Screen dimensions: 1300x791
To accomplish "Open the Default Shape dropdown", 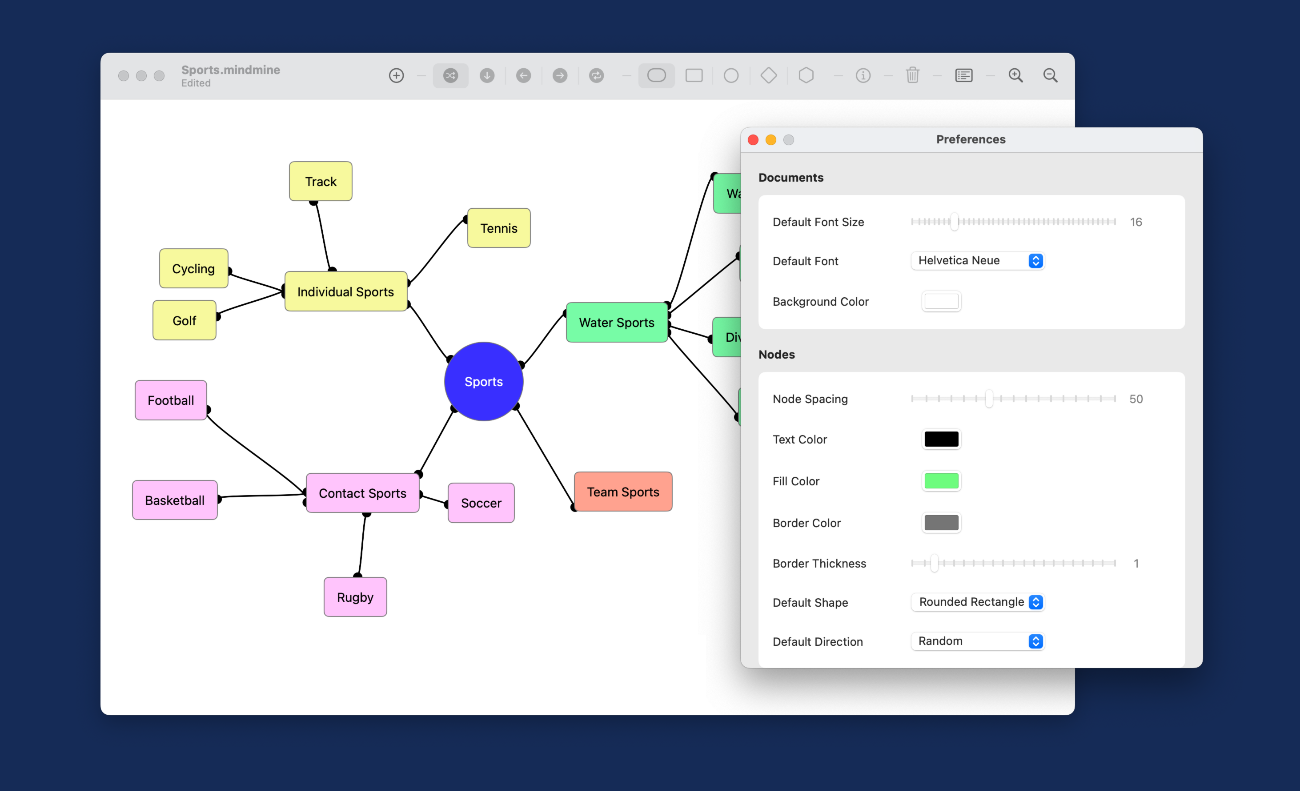I will point(977,602).
